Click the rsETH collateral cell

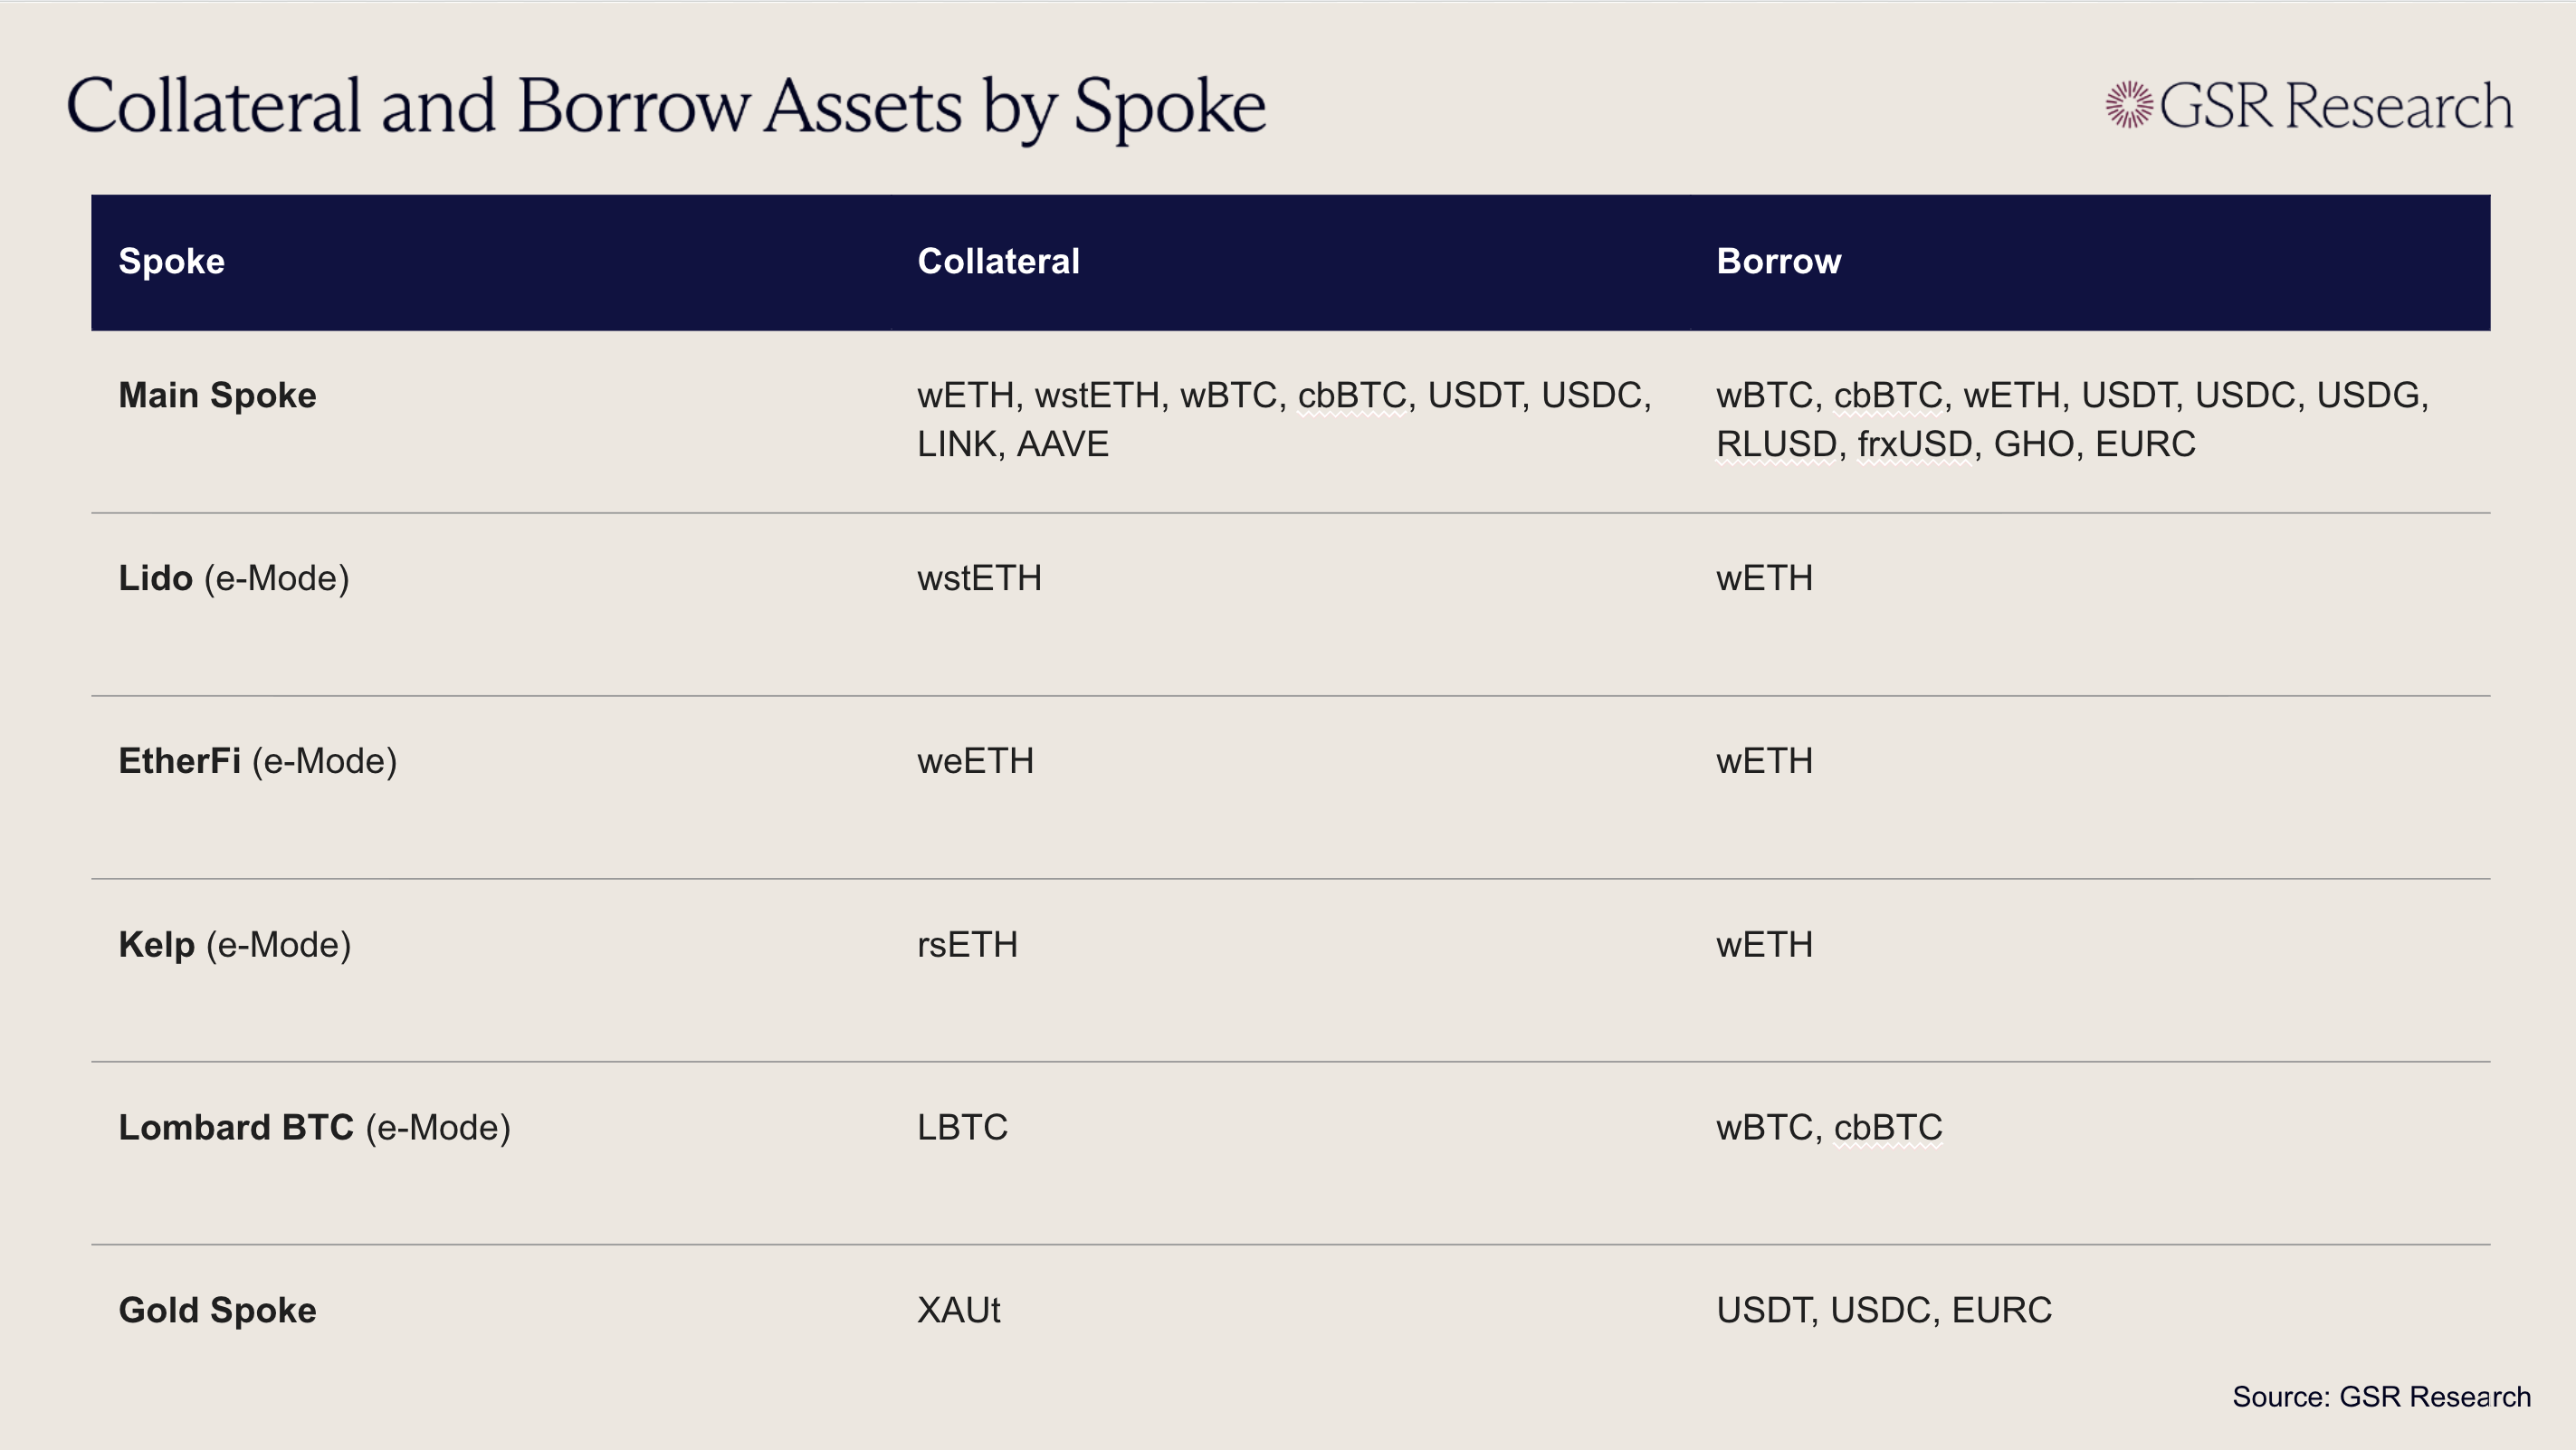point(967,944)
